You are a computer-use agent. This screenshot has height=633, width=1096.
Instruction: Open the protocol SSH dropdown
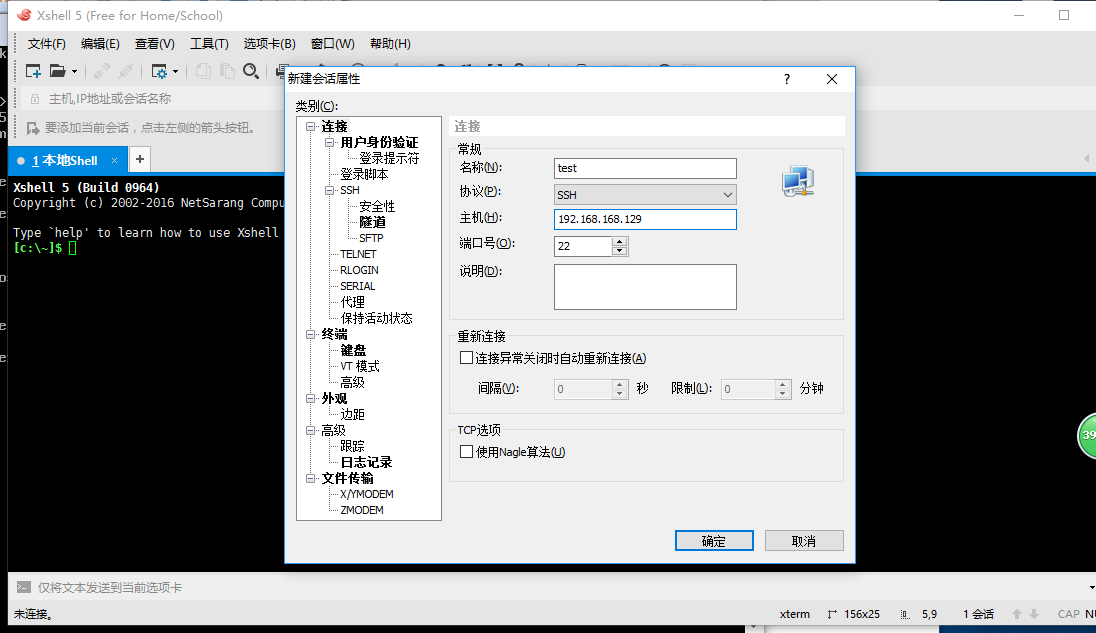pos(645,195)
